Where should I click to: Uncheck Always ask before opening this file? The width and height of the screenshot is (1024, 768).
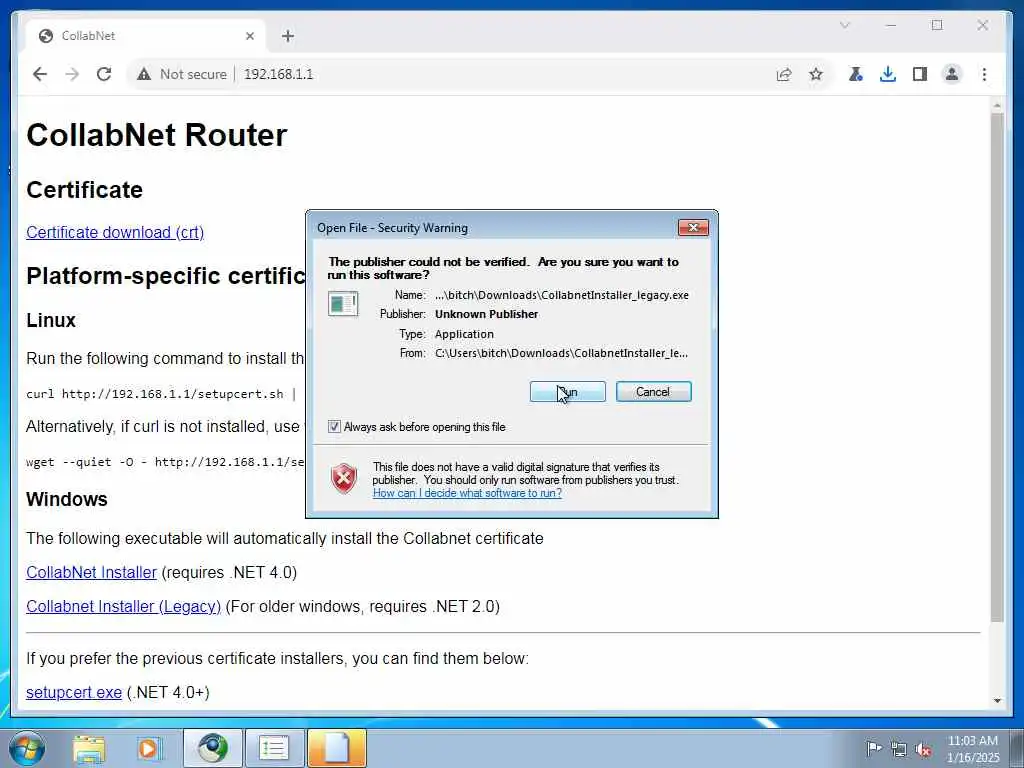334,426
